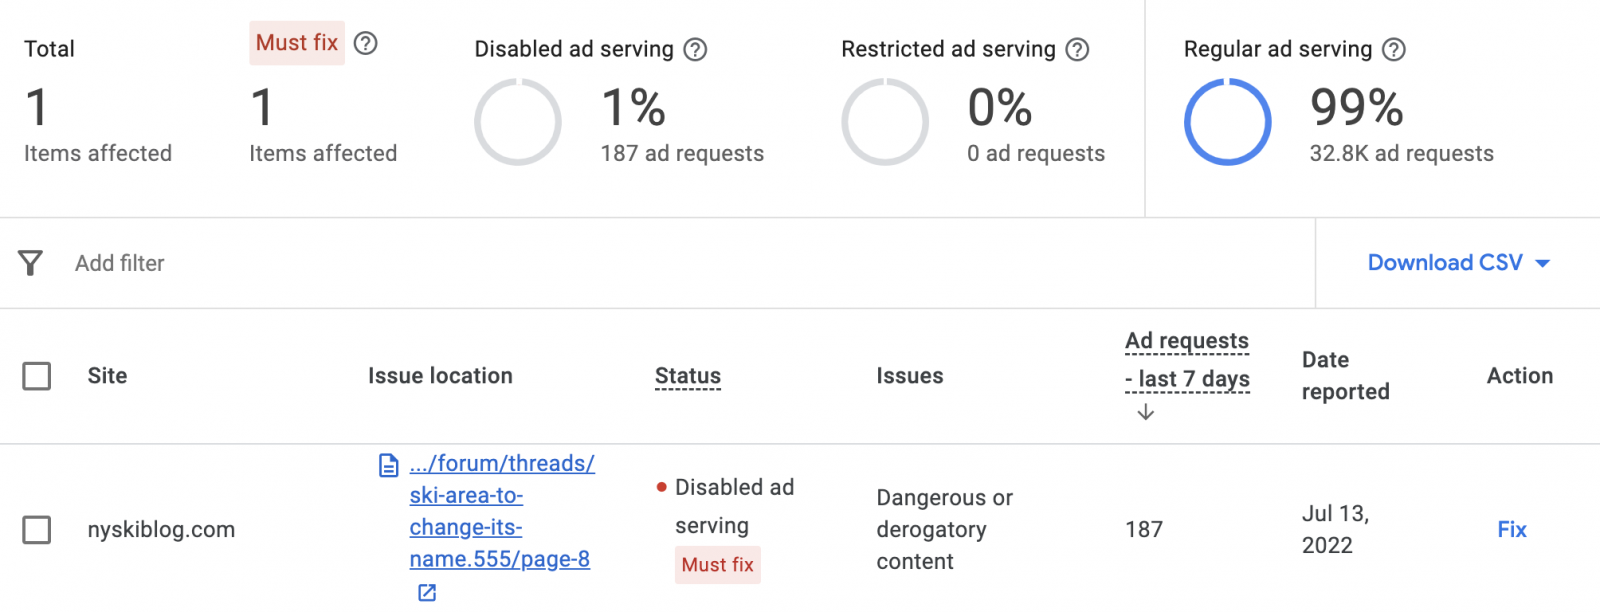Click the filter funnel icon

pyautogui.click(x=31, y=263)
